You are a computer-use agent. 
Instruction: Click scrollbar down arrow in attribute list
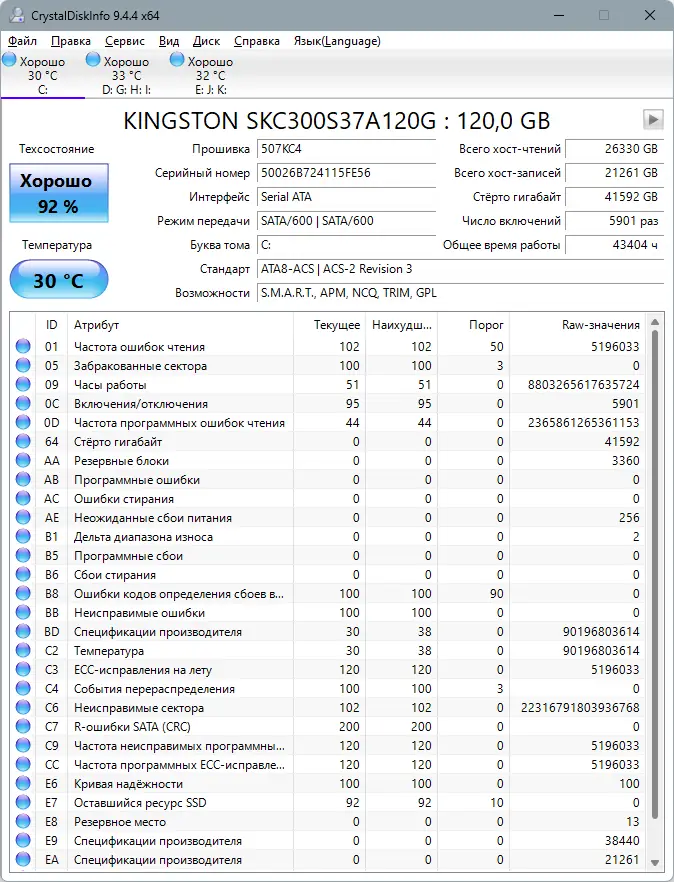click(x=655, y=862)
